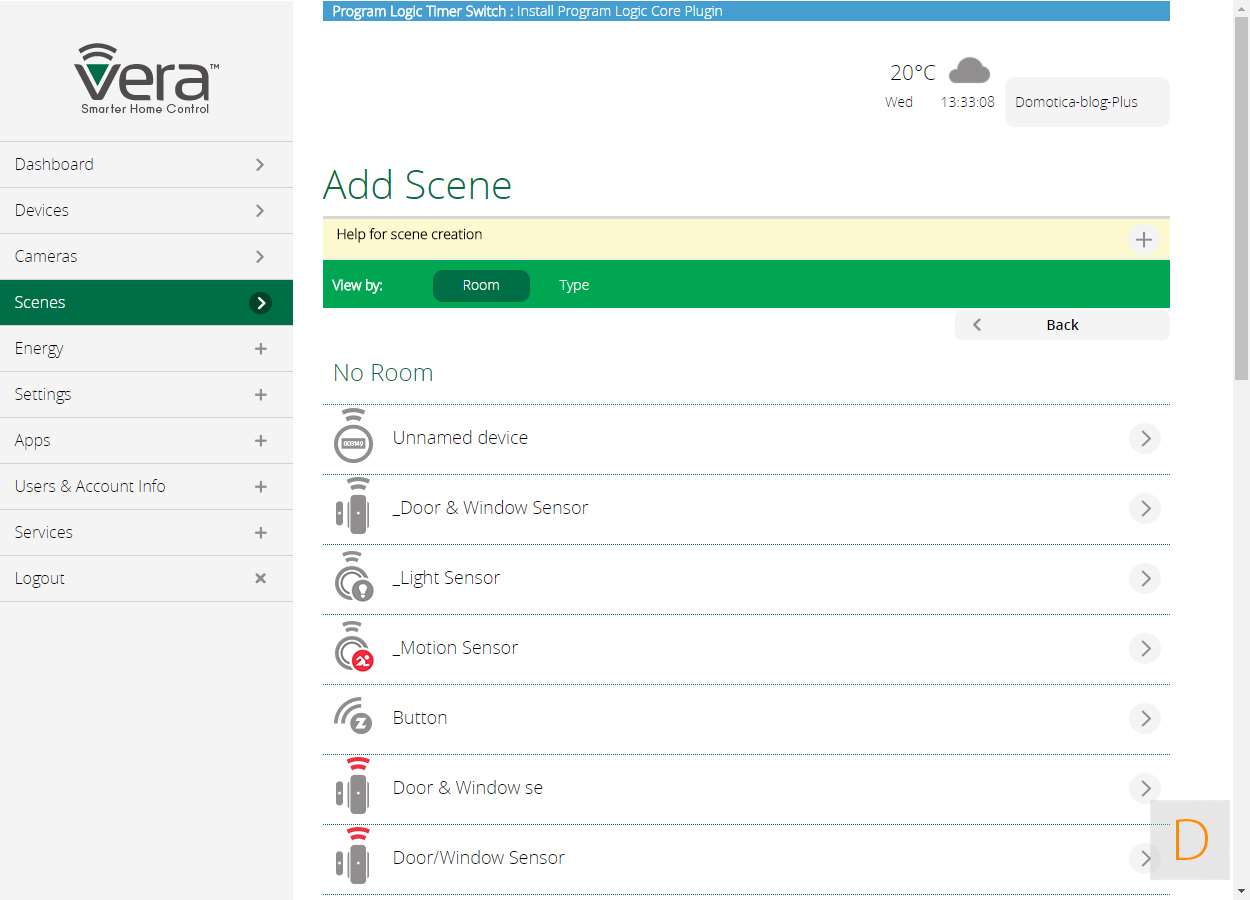Viewport: 1250px width, 900px height.
Task: Switch view to Room
Action: tap(481, 285)
